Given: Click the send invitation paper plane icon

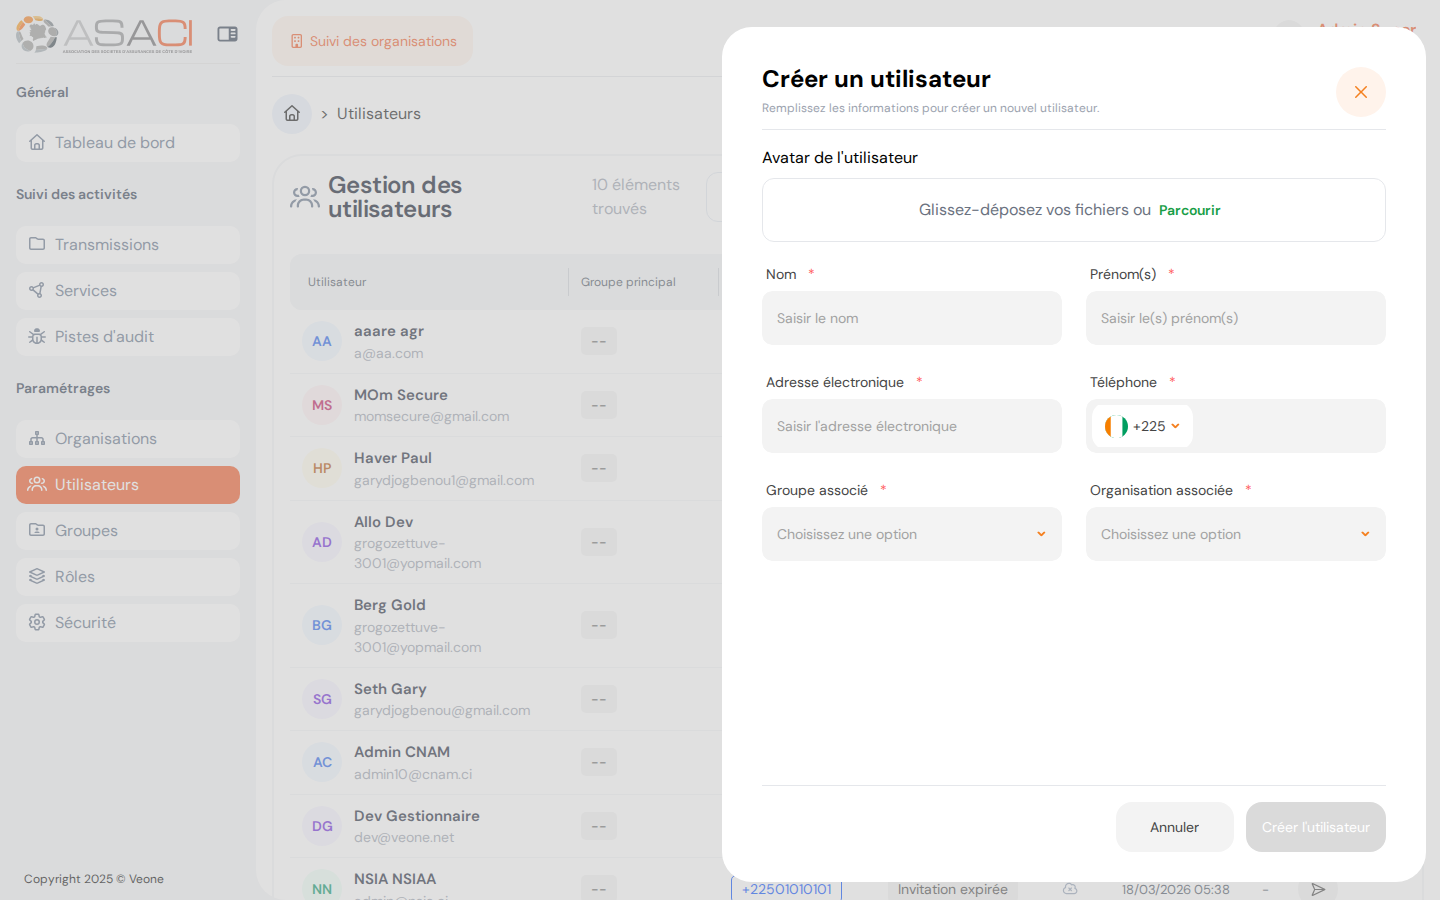Looking at the screenshot, I should (x=1318, y=889).
